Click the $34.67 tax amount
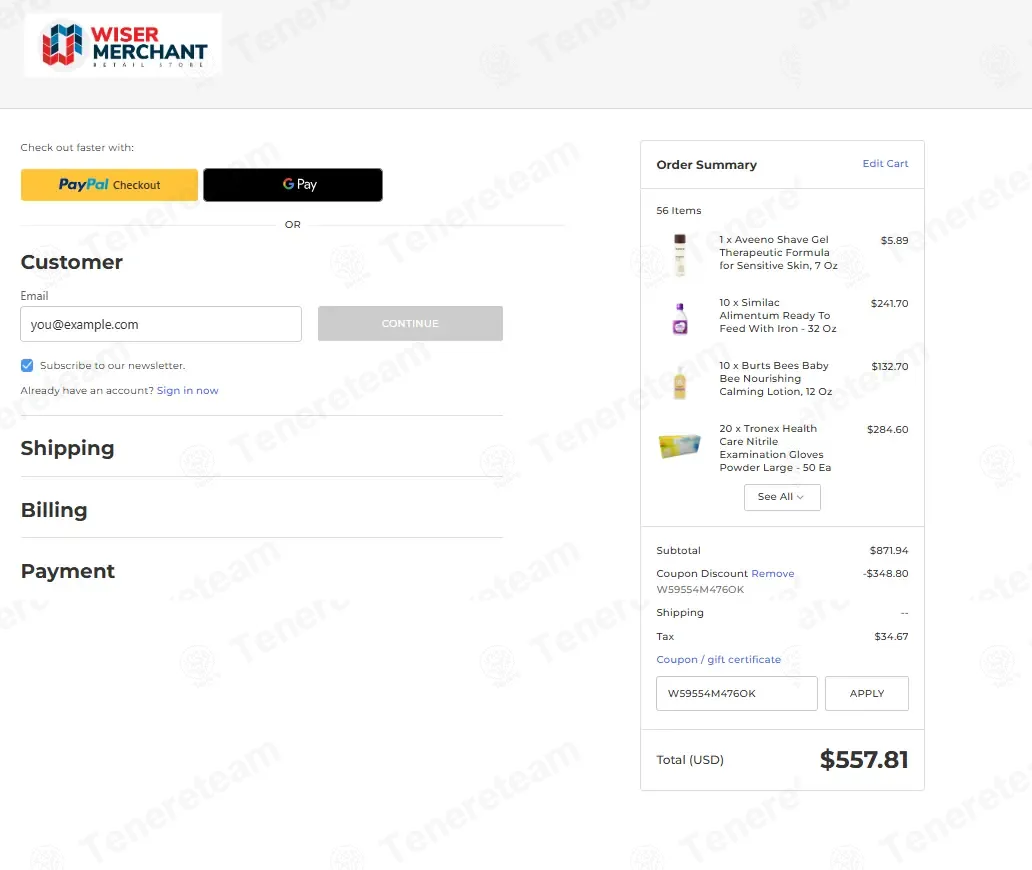The image size is (1032, 870). tap(891, 636)
